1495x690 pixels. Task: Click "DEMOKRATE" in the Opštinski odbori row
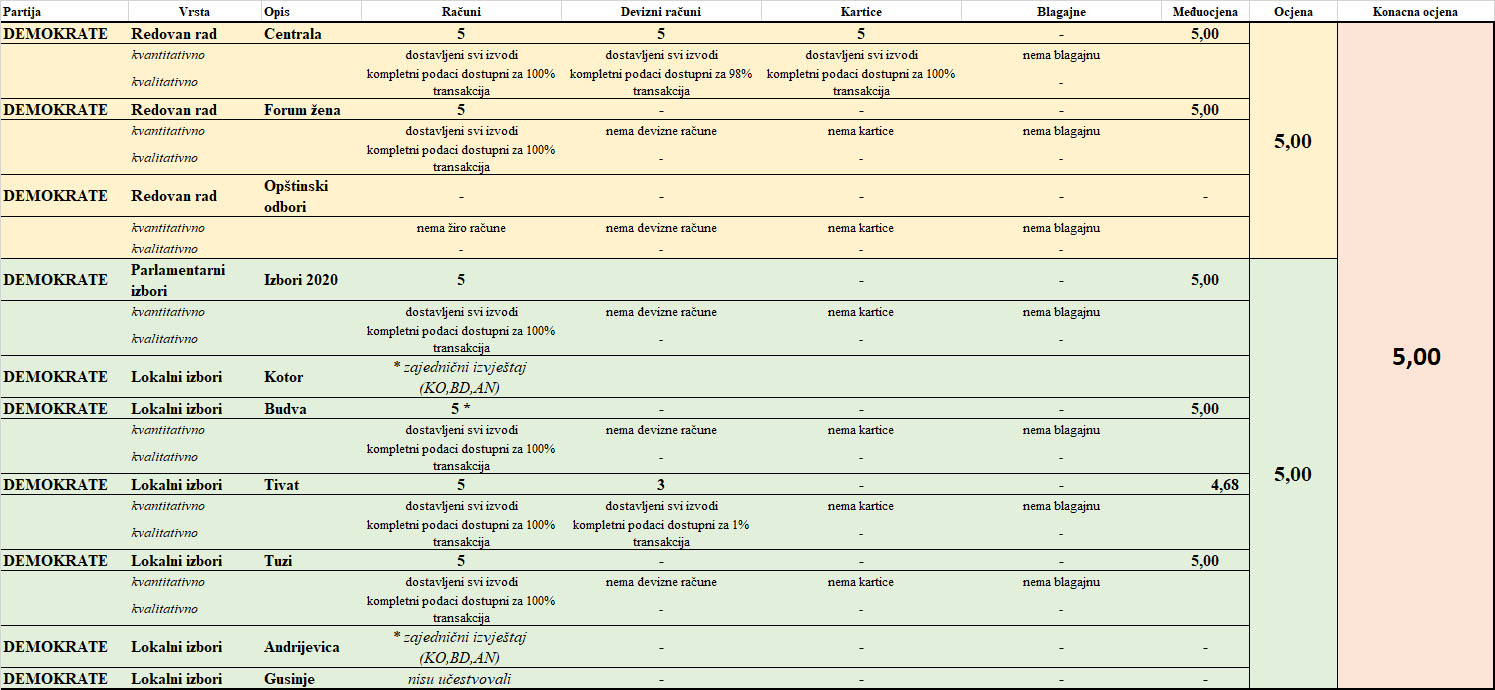(55, 196)
